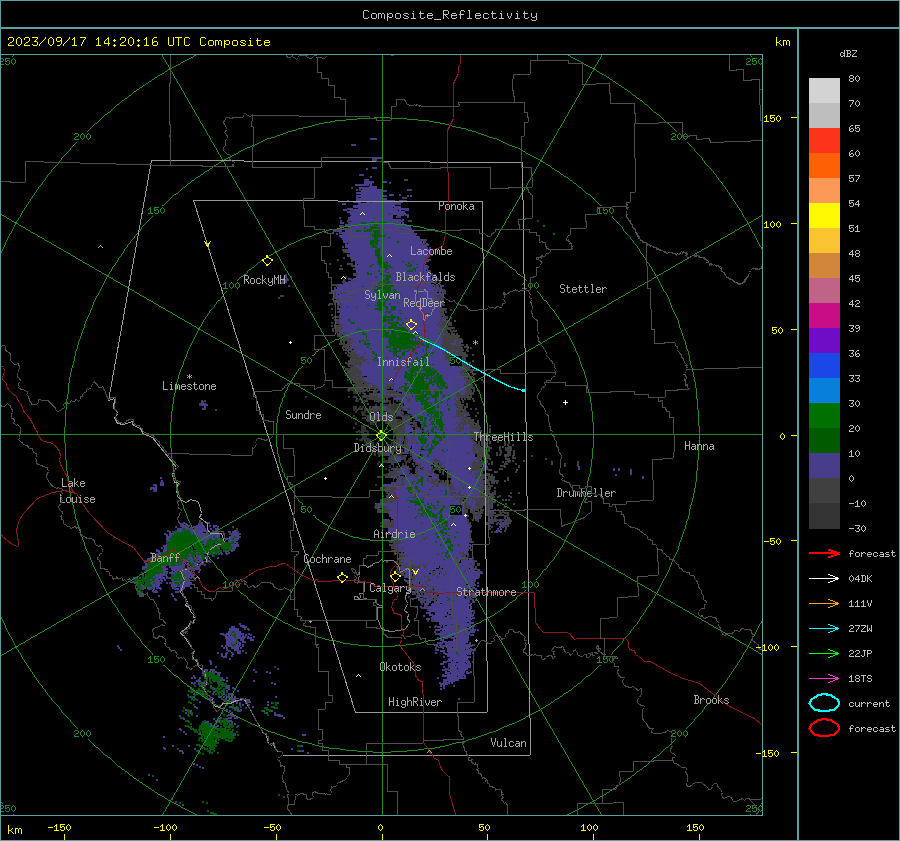Select the magenta 18TS arrow in legend
Viewport: 900px width, 841px height.
point(824,679)
